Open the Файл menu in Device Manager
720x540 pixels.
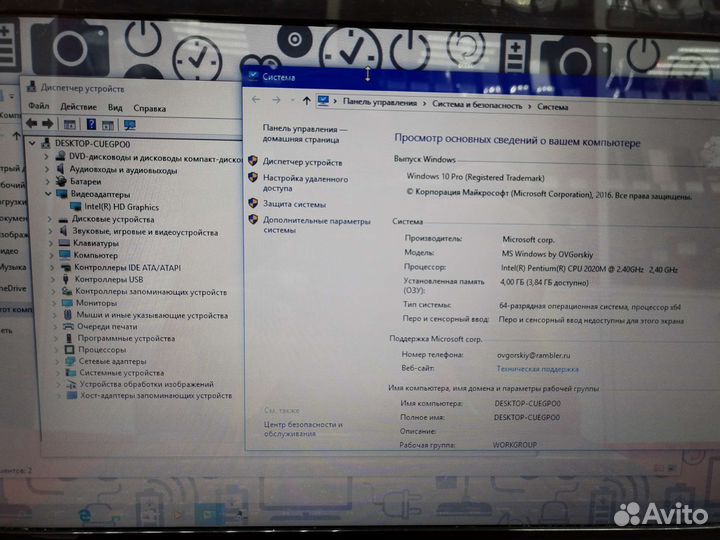coord(39,106)
